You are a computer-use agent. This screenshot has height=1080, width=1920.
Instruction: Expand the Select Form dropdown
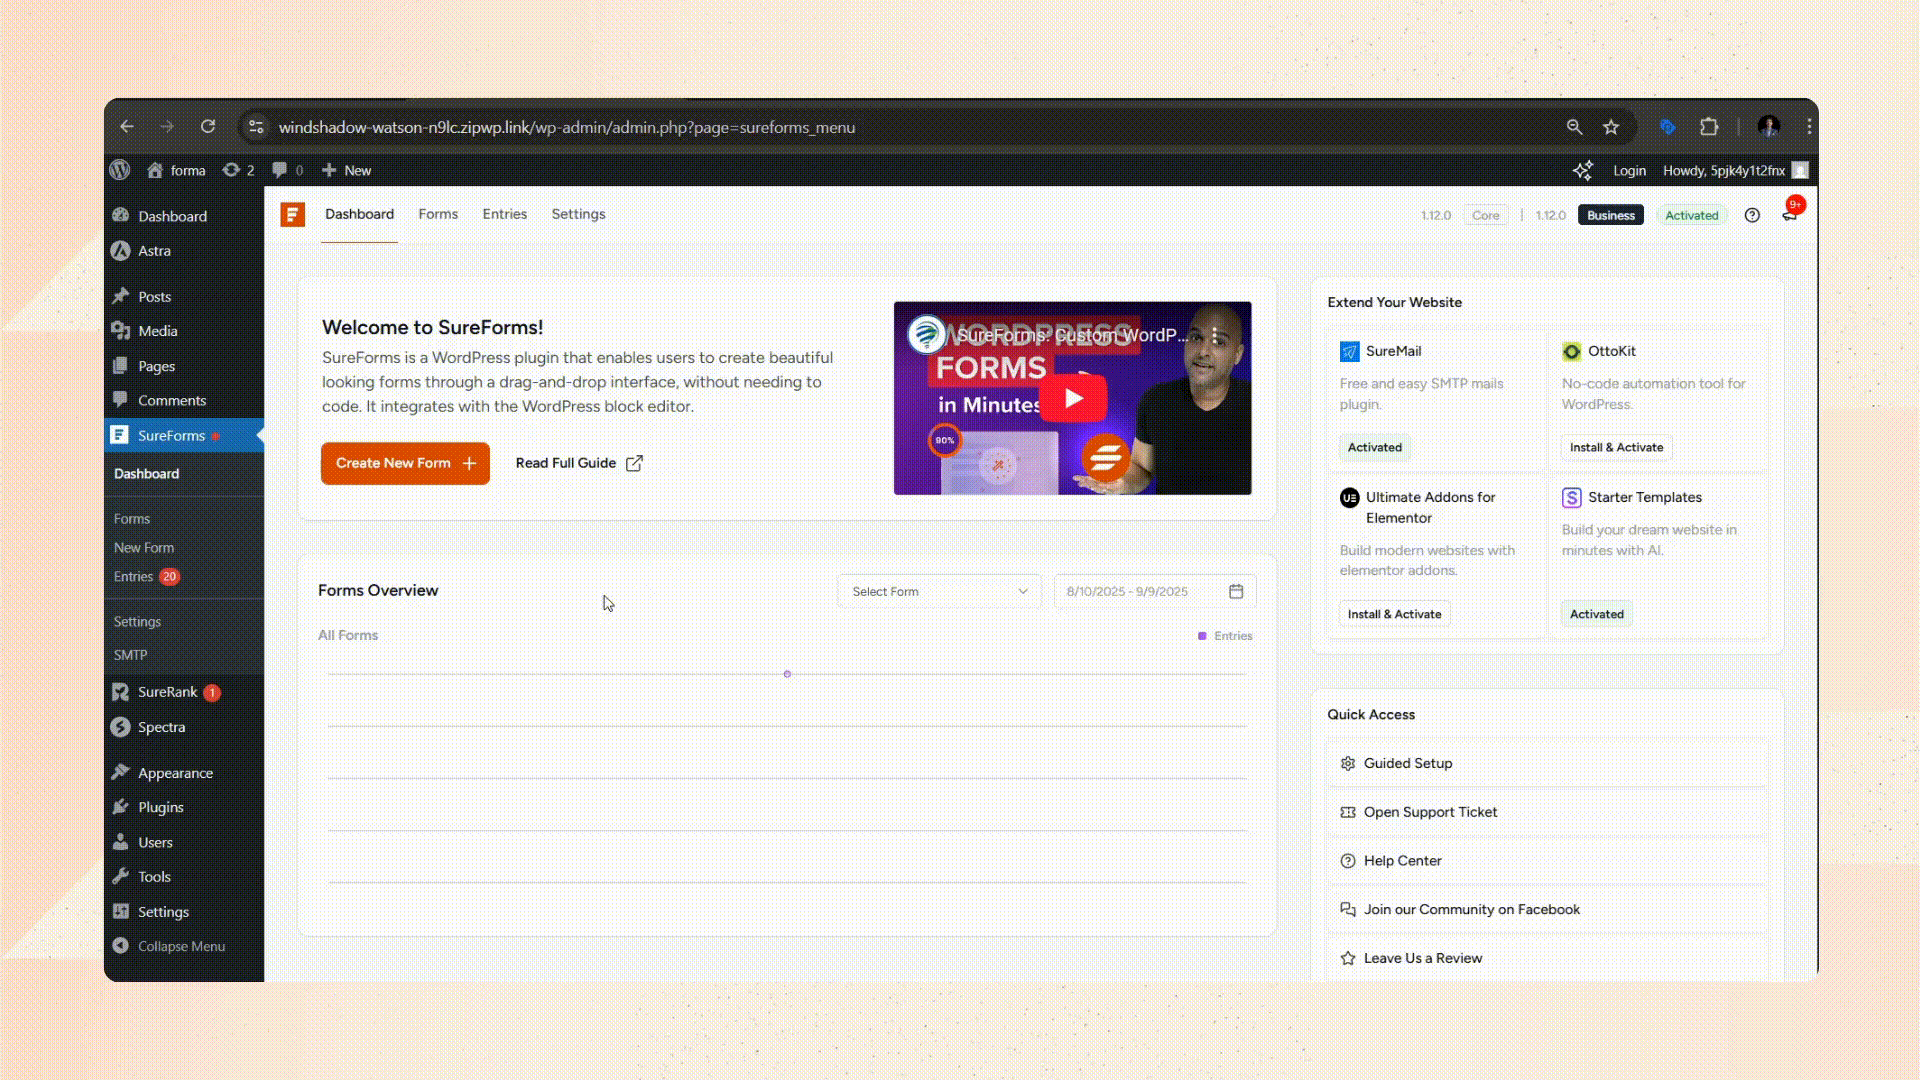(939, 591)
